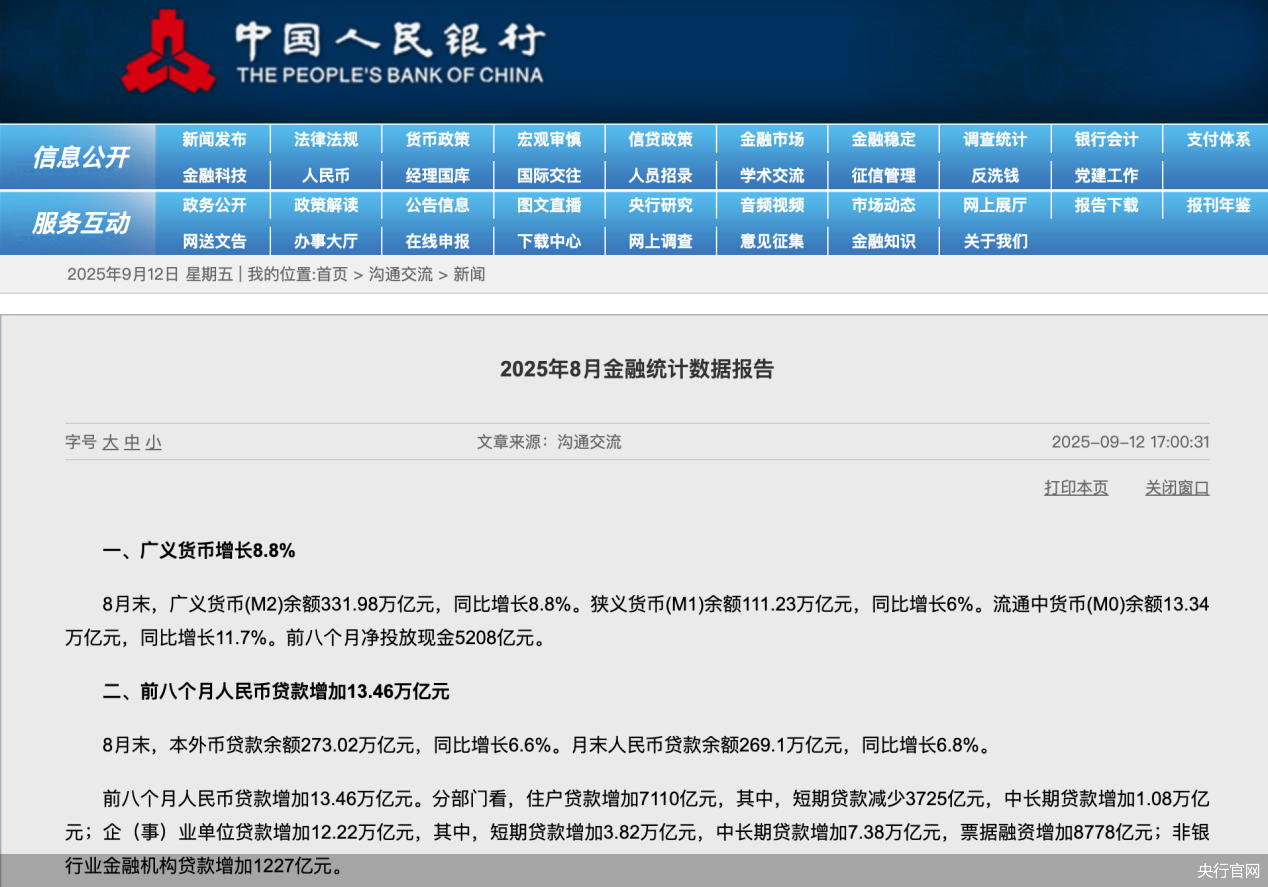Viewport: 1268px width, 887px height.
Task: Click 关闭窗口 to close window
Action: click(x=1177, y=488)
